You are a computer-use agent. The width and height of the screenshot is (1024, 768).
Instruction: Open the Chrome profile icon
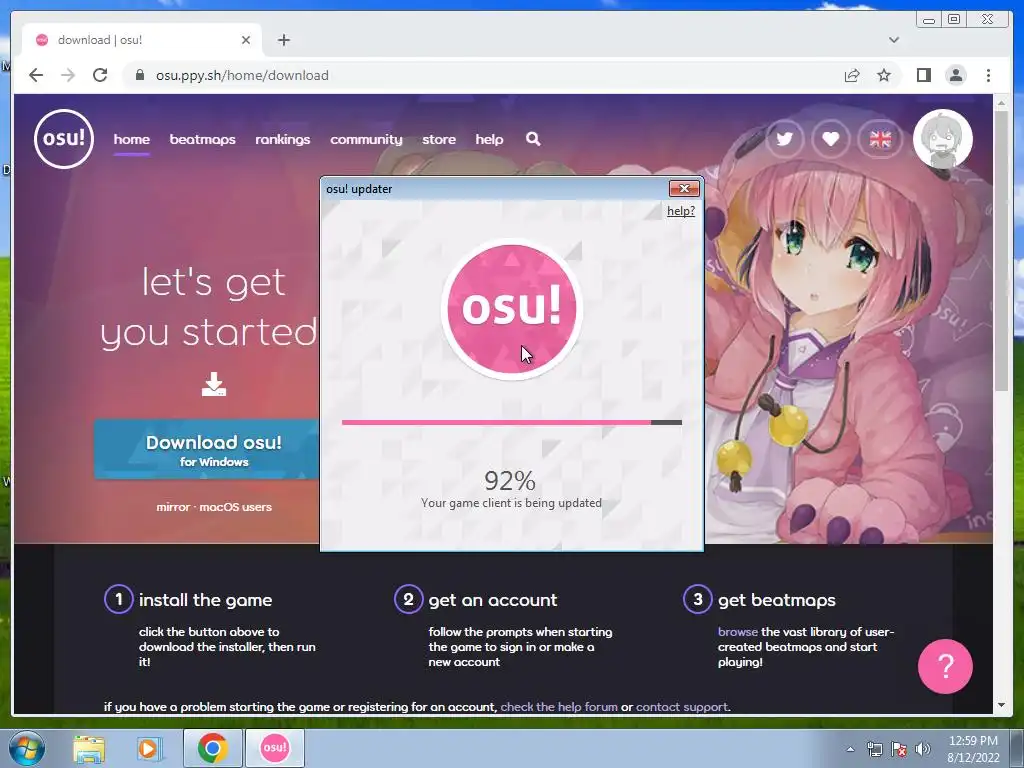[x=956, y=75]
